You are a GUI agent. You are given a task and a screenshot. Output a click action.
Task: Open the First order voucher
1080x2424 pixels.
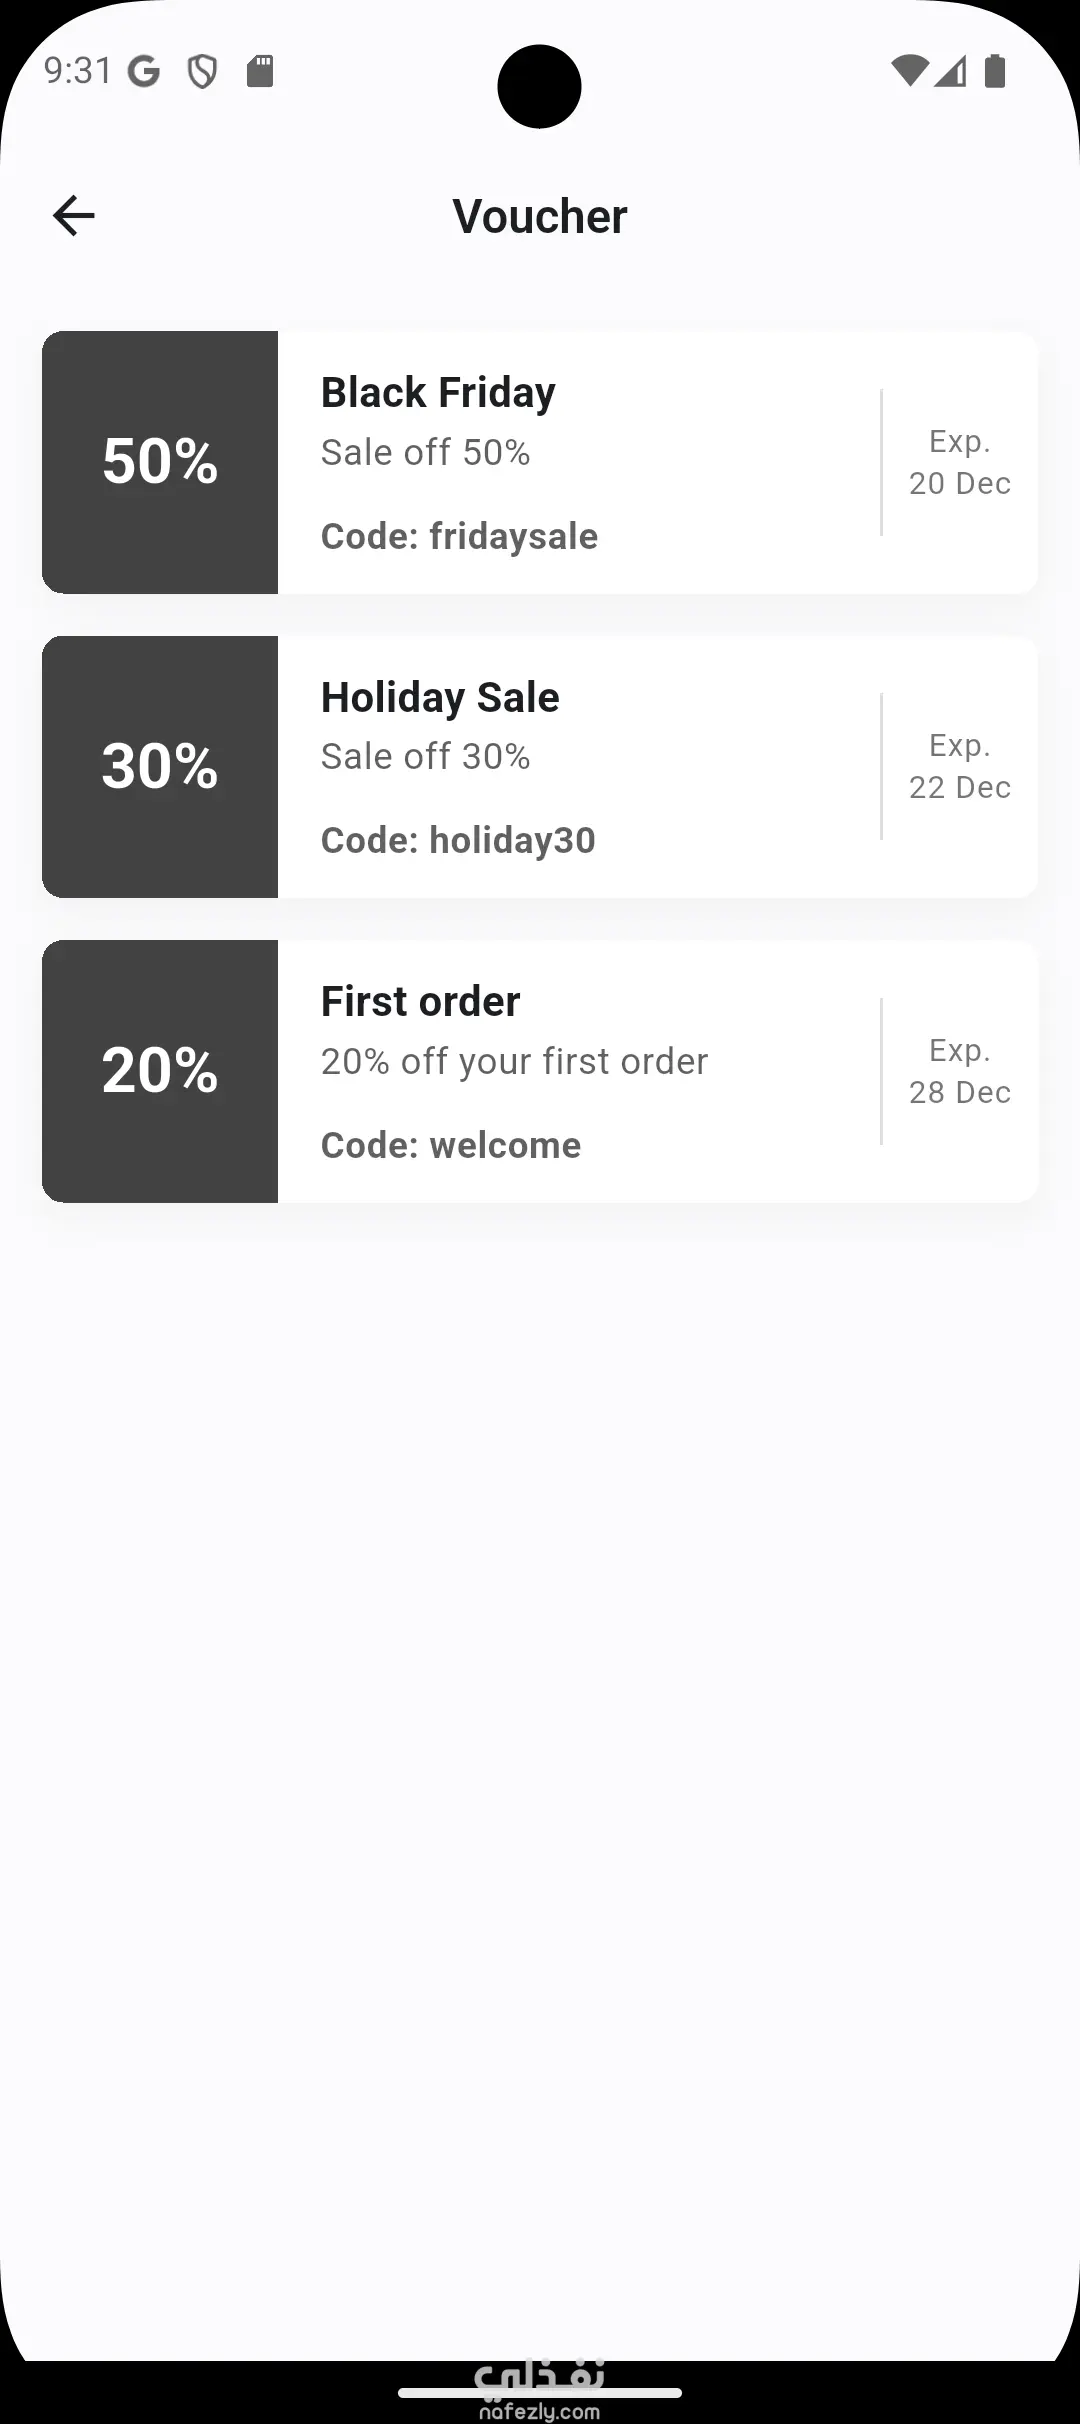(x=420, y=1002)
